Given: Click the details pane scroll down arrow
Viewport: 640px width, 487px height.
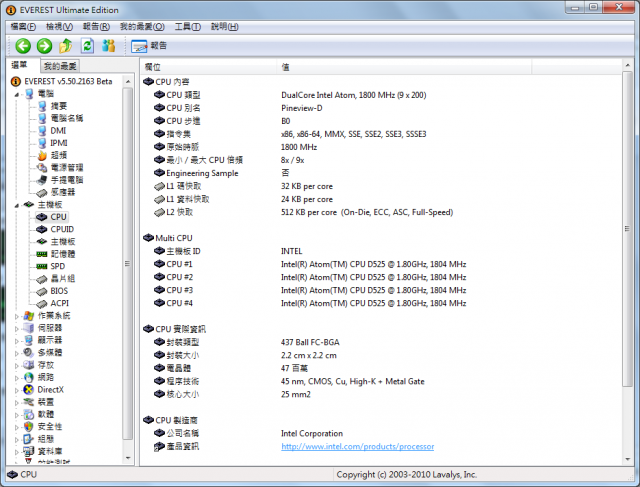Looking at the screenshot, I should click(627, 460).
